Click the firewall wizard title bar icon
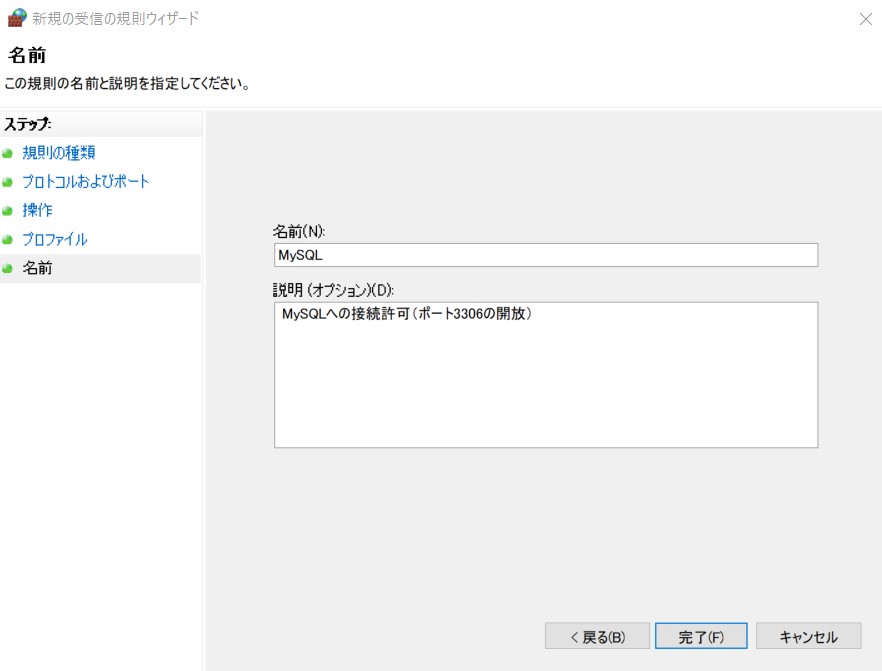 pos(17,17)
